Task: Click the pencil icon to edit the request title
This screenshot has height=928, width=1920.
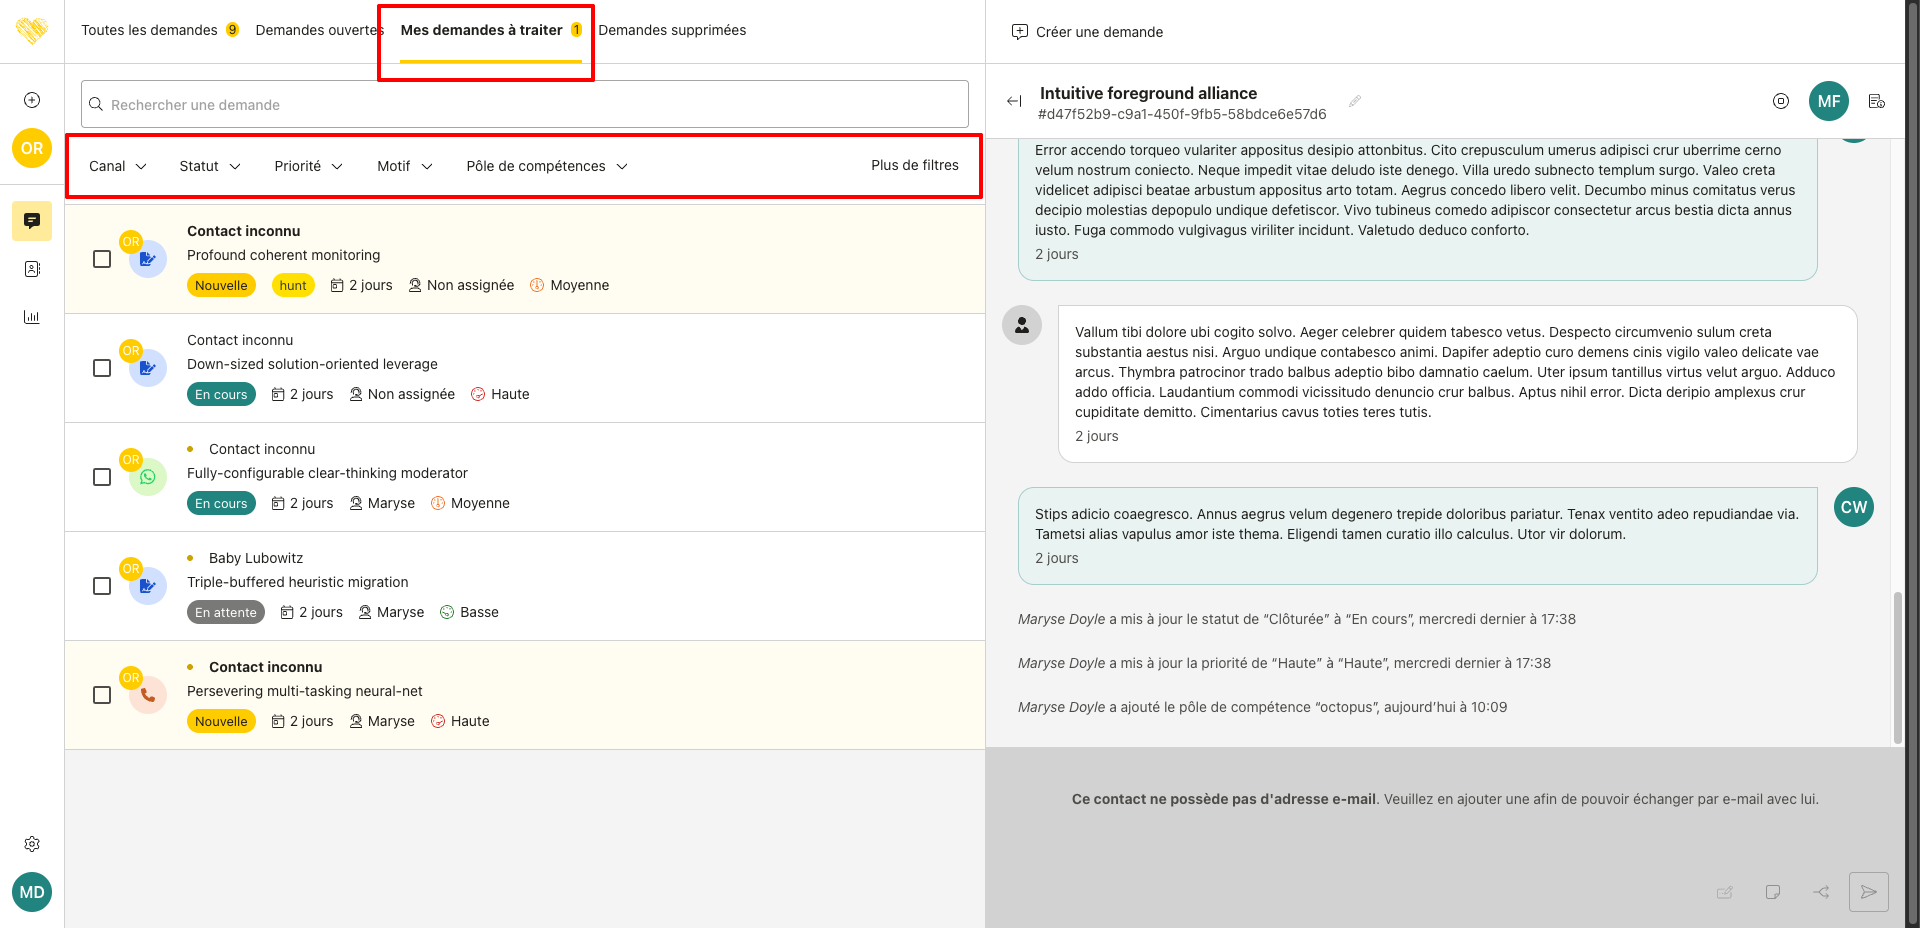Action: 1355,101
